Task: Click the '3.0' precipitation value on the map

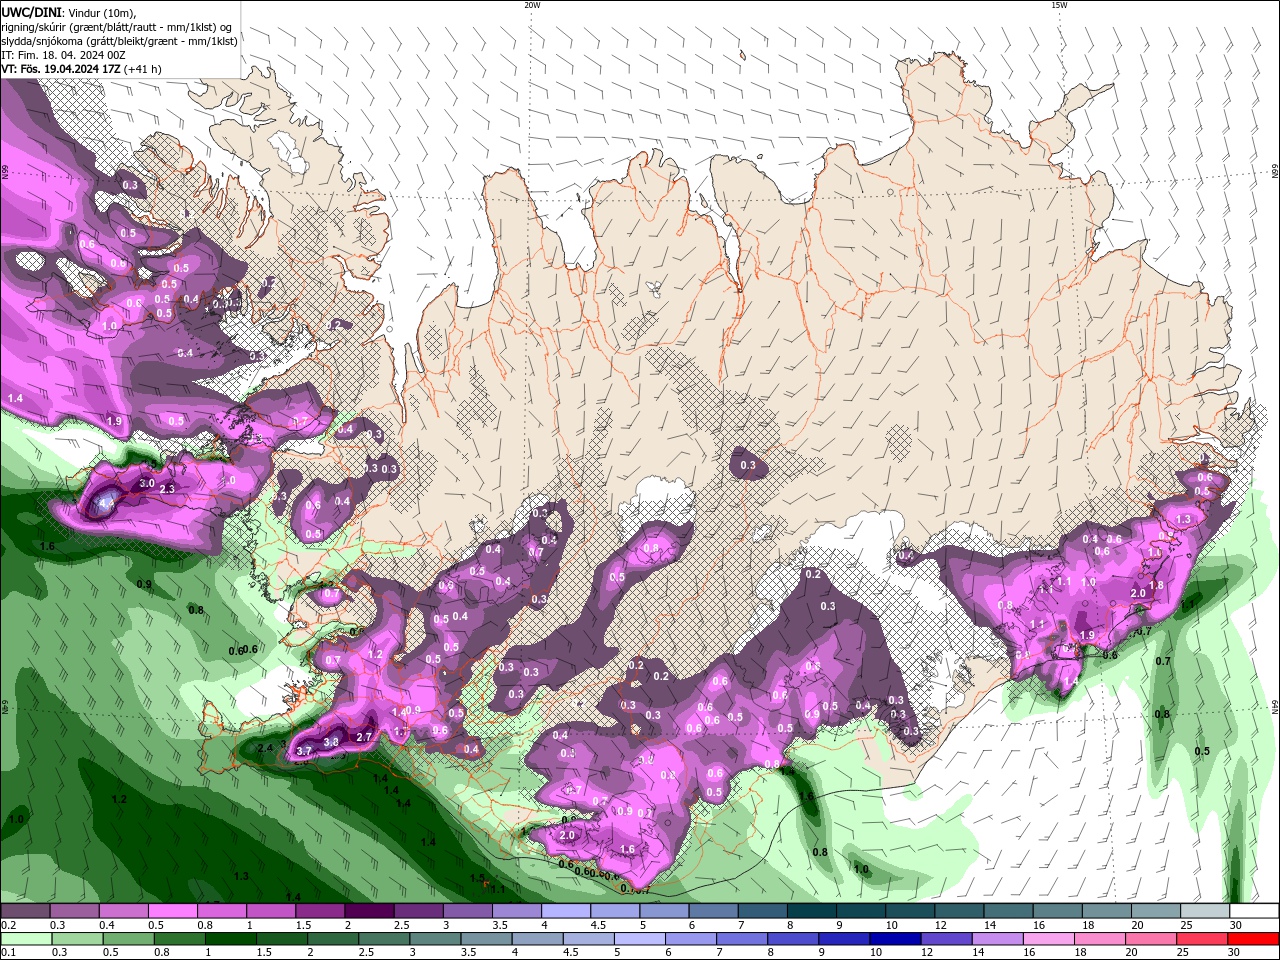Action: [146, 483]
